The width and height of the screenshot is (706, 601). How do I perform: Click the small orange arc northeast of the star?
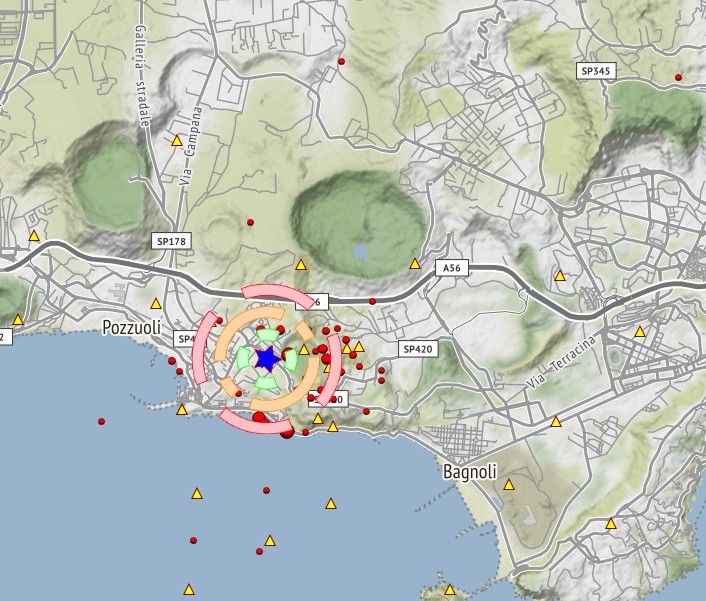[x=305, y=331]
